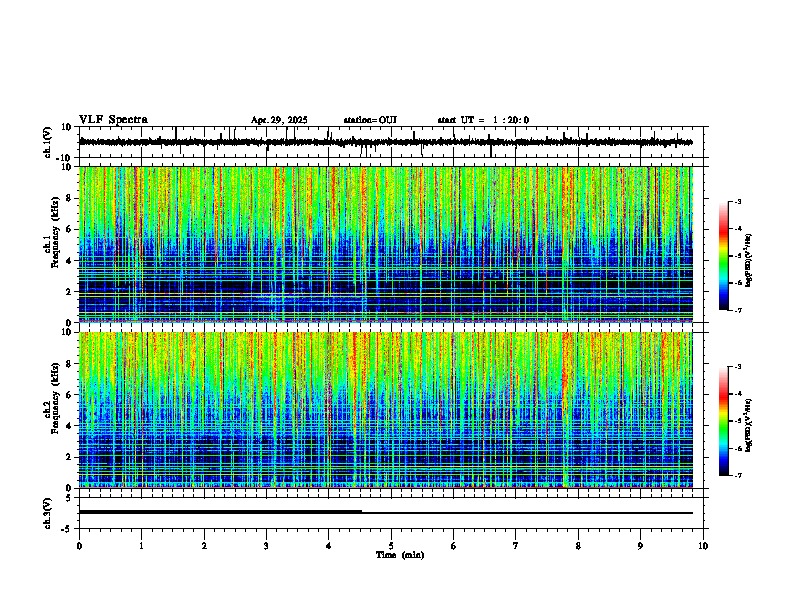Click the log(PSD) label next to ch.1 colorbar
Screen dimensions: 792x612
[x=749, y=260]
